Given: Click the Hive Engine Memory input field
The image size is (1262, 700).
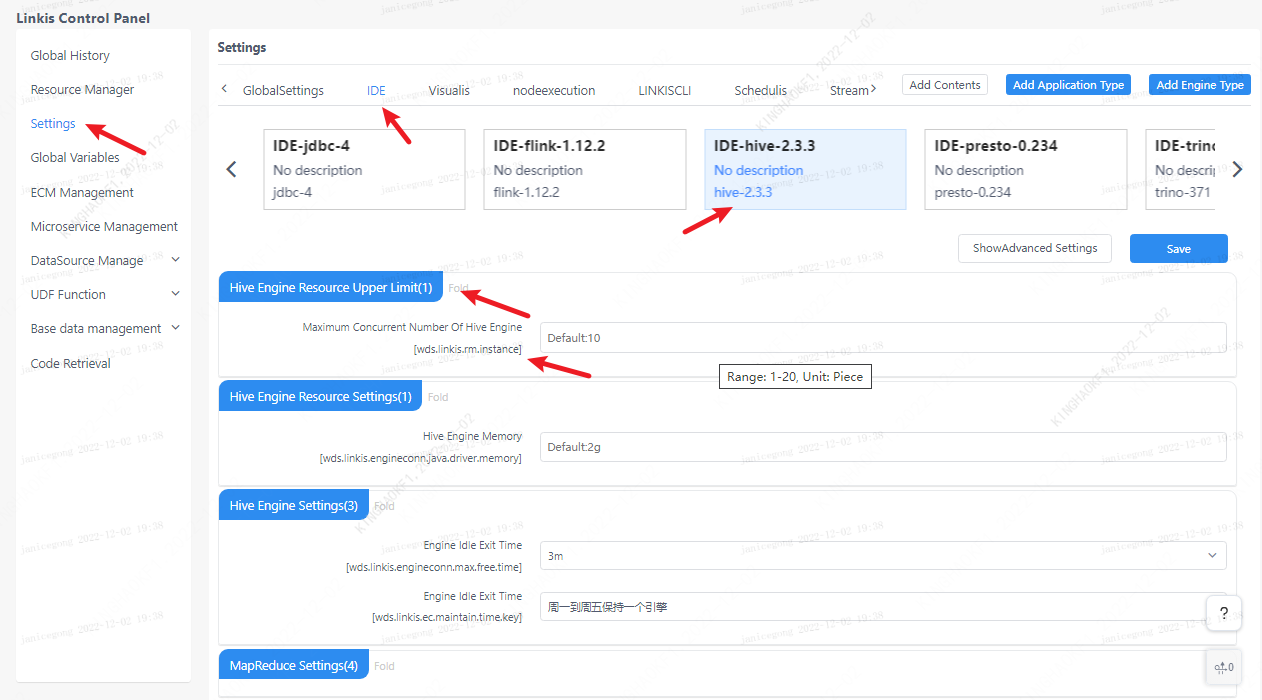Looking at the screenshot, I should point(883,446).
